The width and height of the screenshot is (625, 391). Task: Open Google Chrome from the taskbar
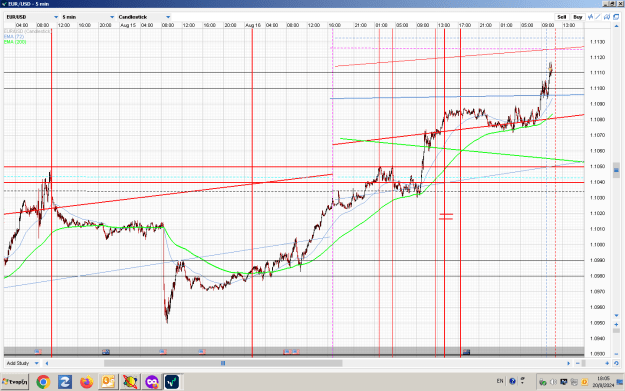click(x=43, y=382)
